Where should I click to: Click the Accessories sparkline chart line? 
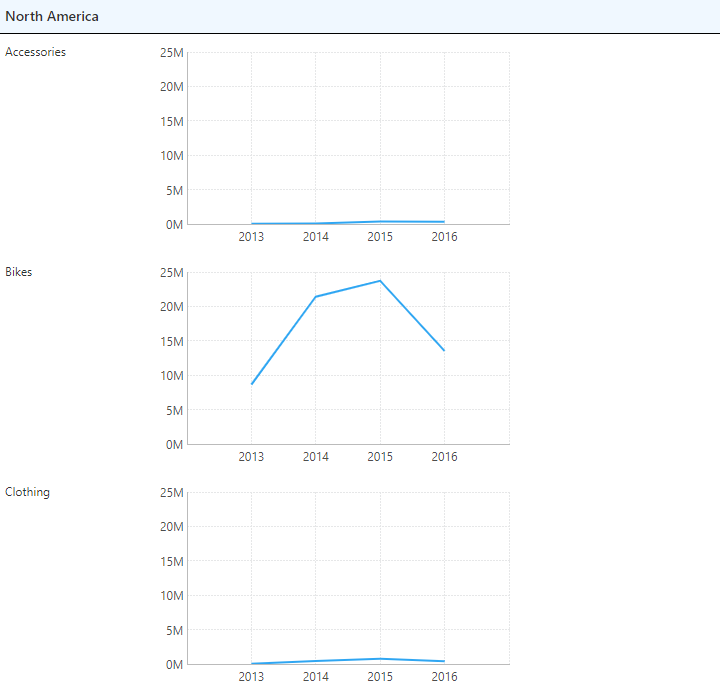pyautogui.click(x=348, y=223)
